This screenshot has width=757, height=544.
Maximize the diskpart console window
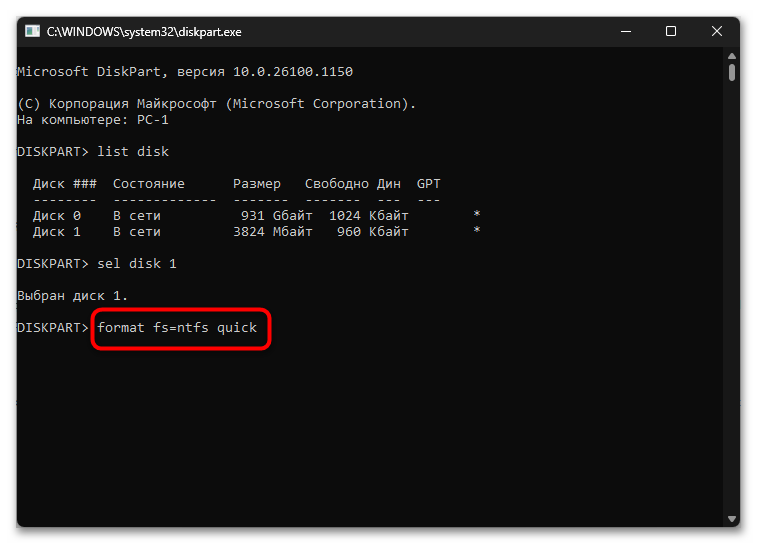[x=671, y=31]
